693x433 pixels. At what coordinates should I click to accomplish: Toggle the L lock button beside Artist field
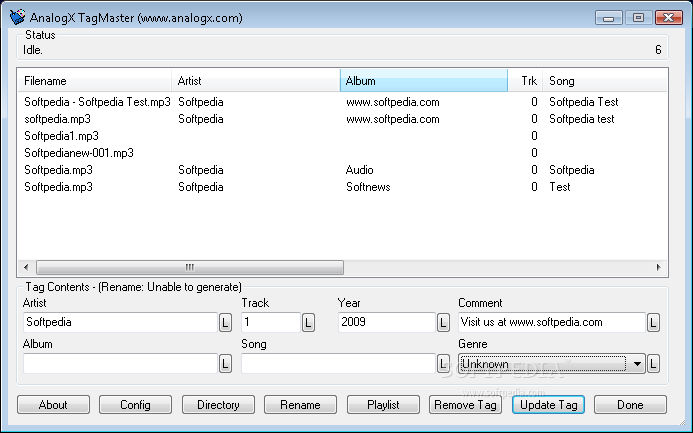(225, 323)
